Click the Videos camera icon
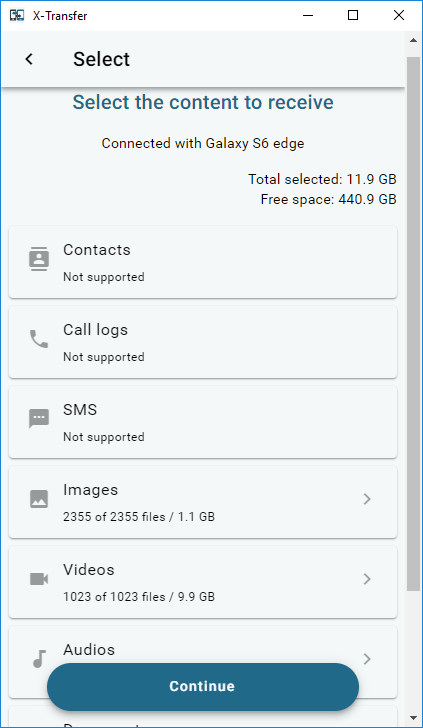The width and height of the screenshot is (423, 728). (x=39, y=579)
